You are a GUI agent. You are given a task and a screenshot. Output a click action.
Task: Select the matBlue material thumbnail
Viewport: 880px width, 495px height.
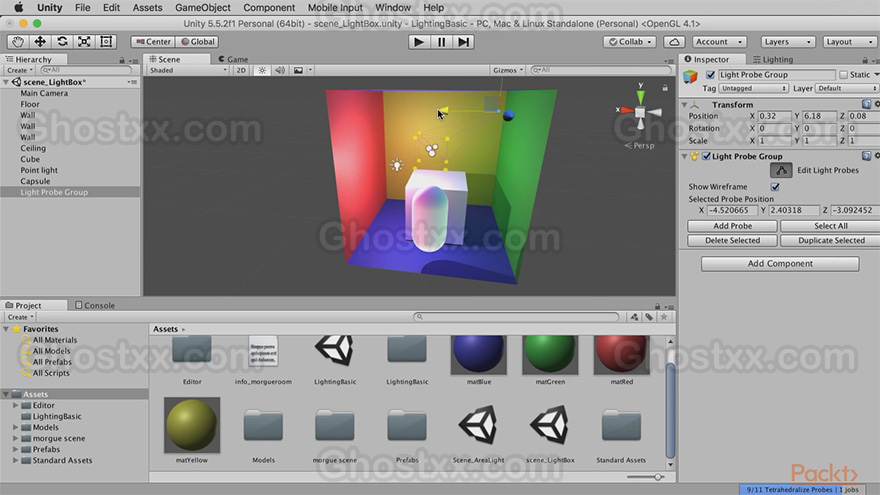pyautogui.click(x=479, y=355)
